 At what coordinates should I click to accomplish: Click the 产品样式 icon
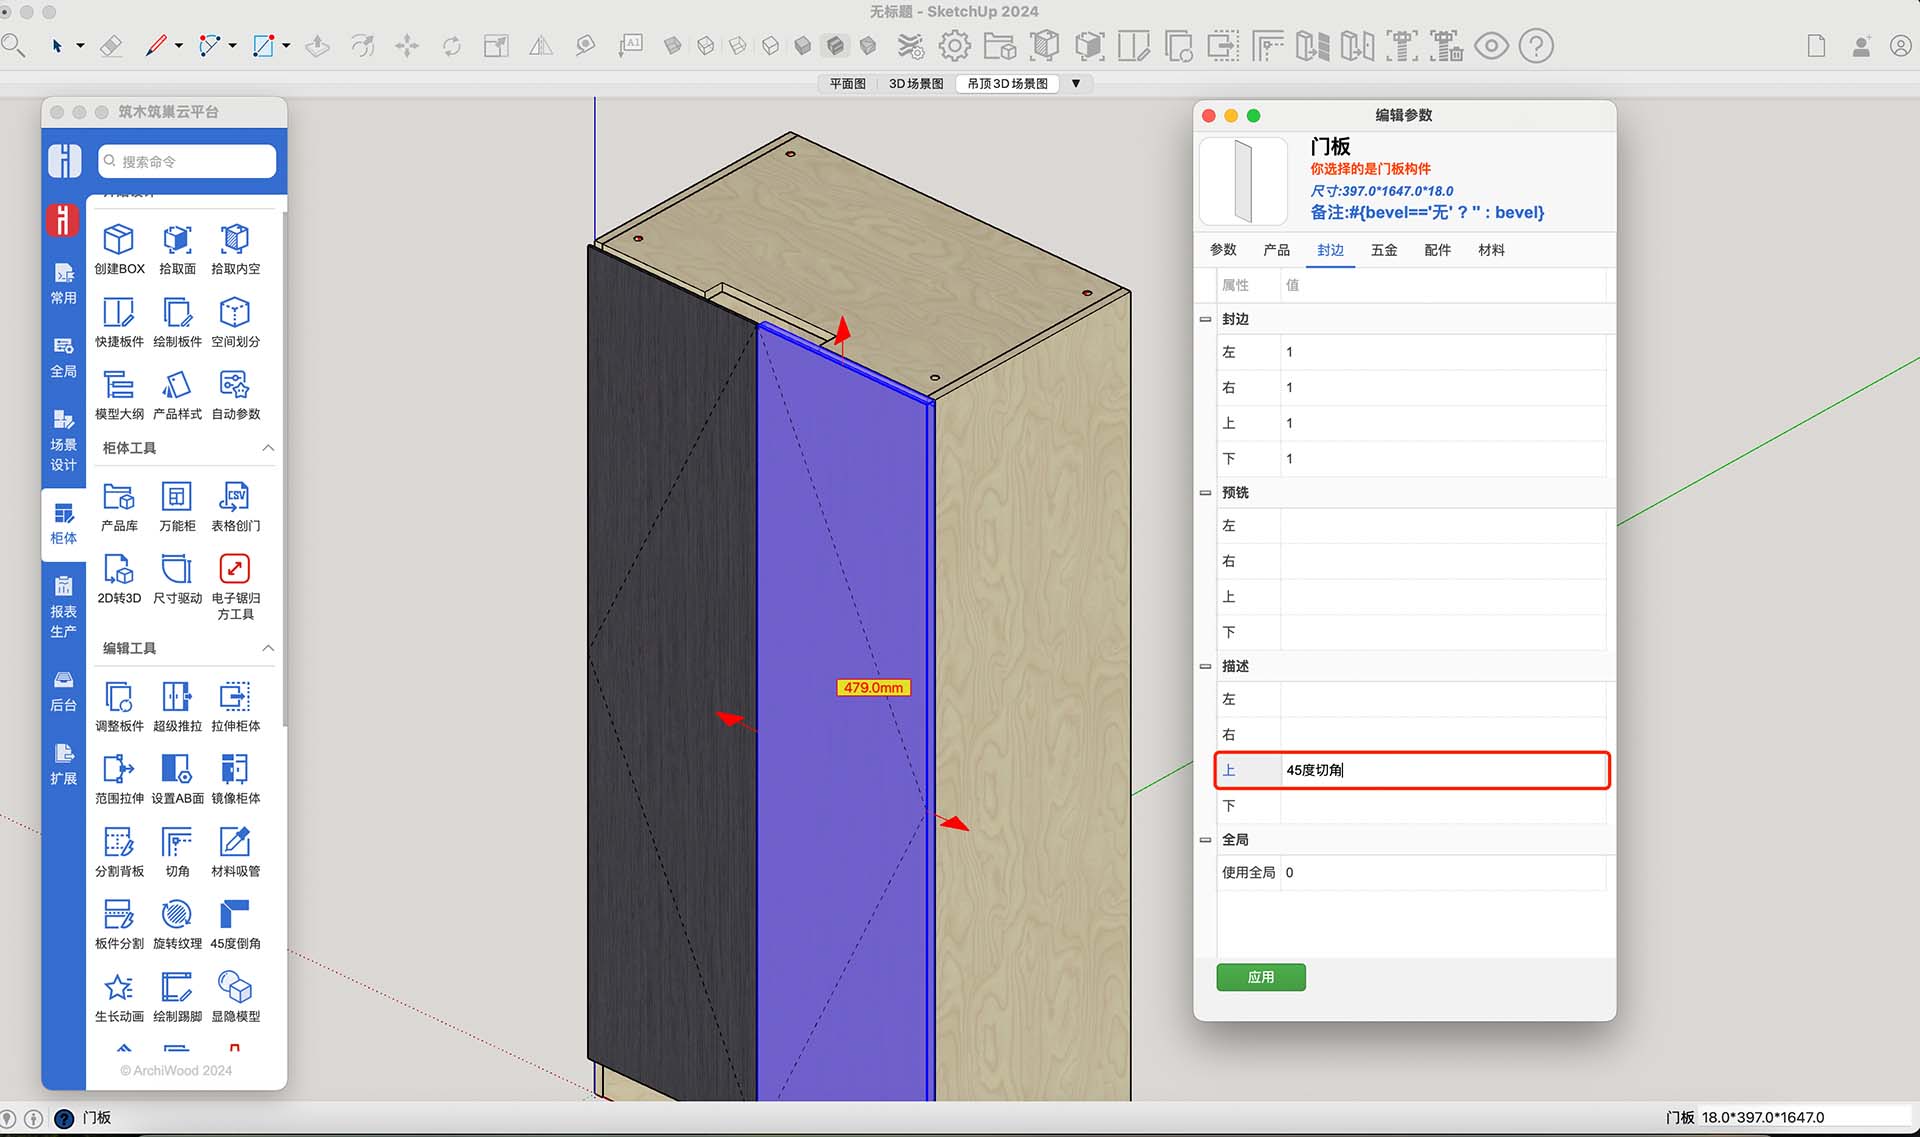(x=177, y=384)
